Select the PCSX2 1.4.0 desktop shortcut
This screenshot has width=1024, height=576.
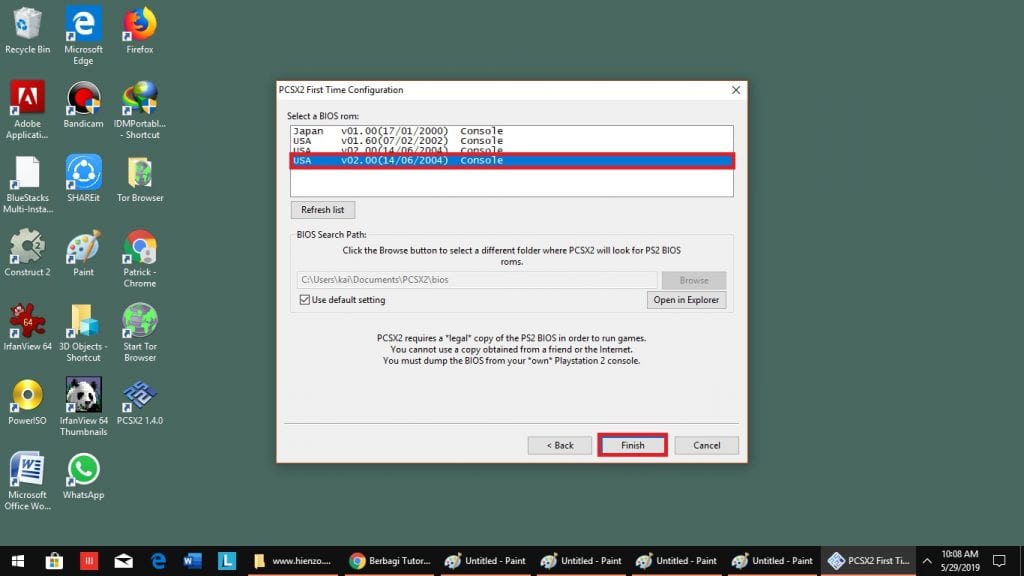click(x=140, y=402)
